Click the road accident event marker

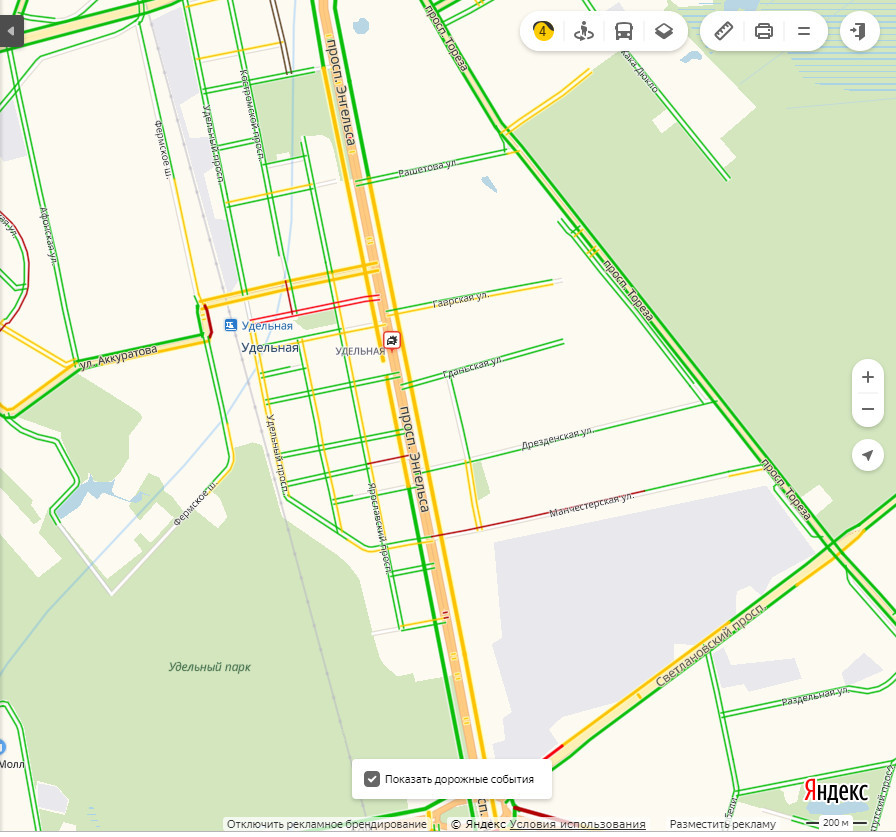click(x=392, y=341)
